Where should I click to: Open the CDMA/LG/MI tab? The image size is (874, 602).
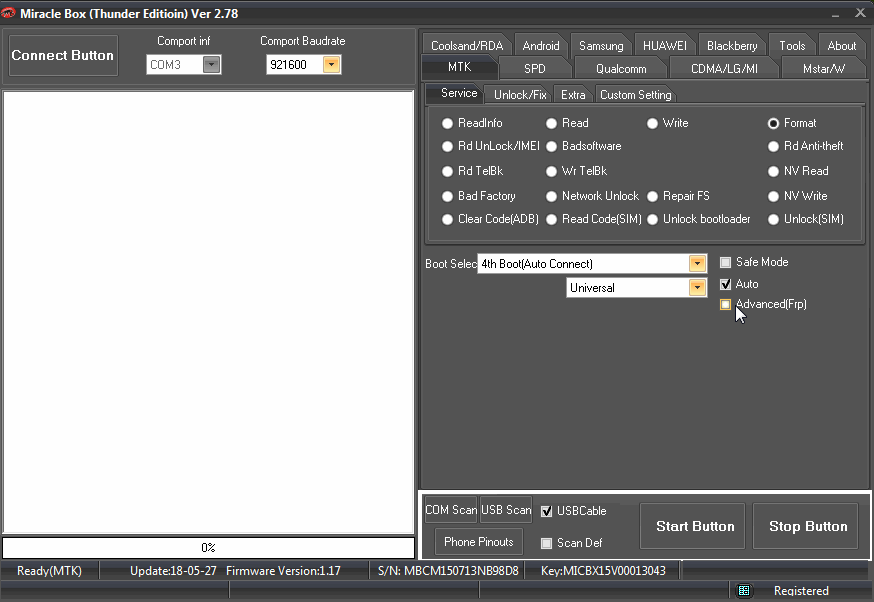(x=724, y=69)
